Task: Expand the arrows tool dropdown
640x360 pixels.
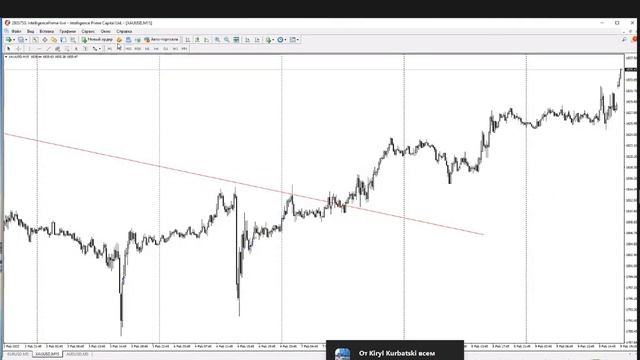Action: tap(100, 49)
